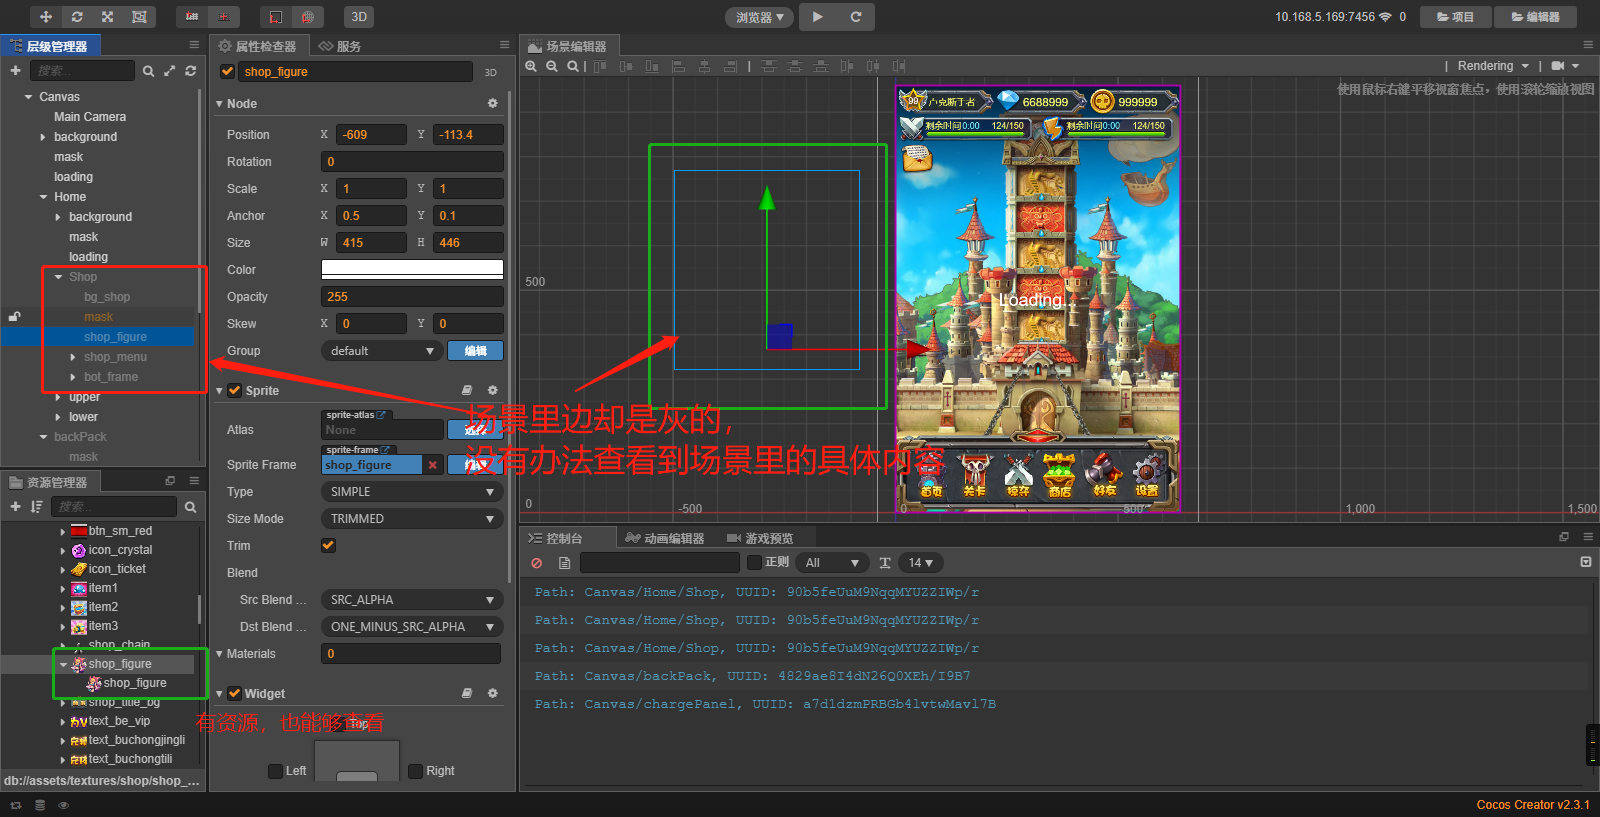Click the Opacity value field

pyautogui.click(x=412, y=297)
